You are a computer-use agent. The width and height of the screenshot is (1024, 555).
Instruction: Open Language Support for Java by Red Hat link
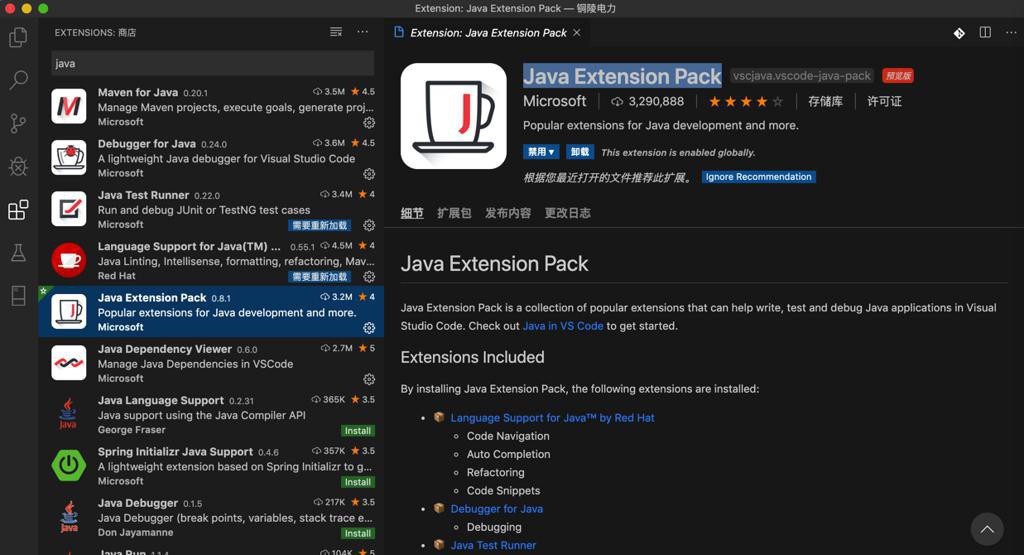click(x=552, y=418)
